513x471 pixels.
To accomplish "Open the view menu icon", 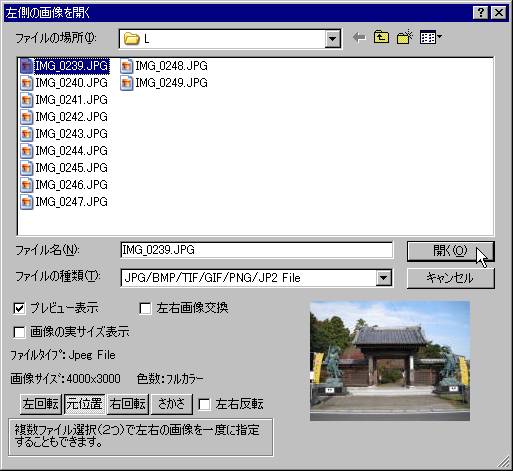I will click(431, 38).
